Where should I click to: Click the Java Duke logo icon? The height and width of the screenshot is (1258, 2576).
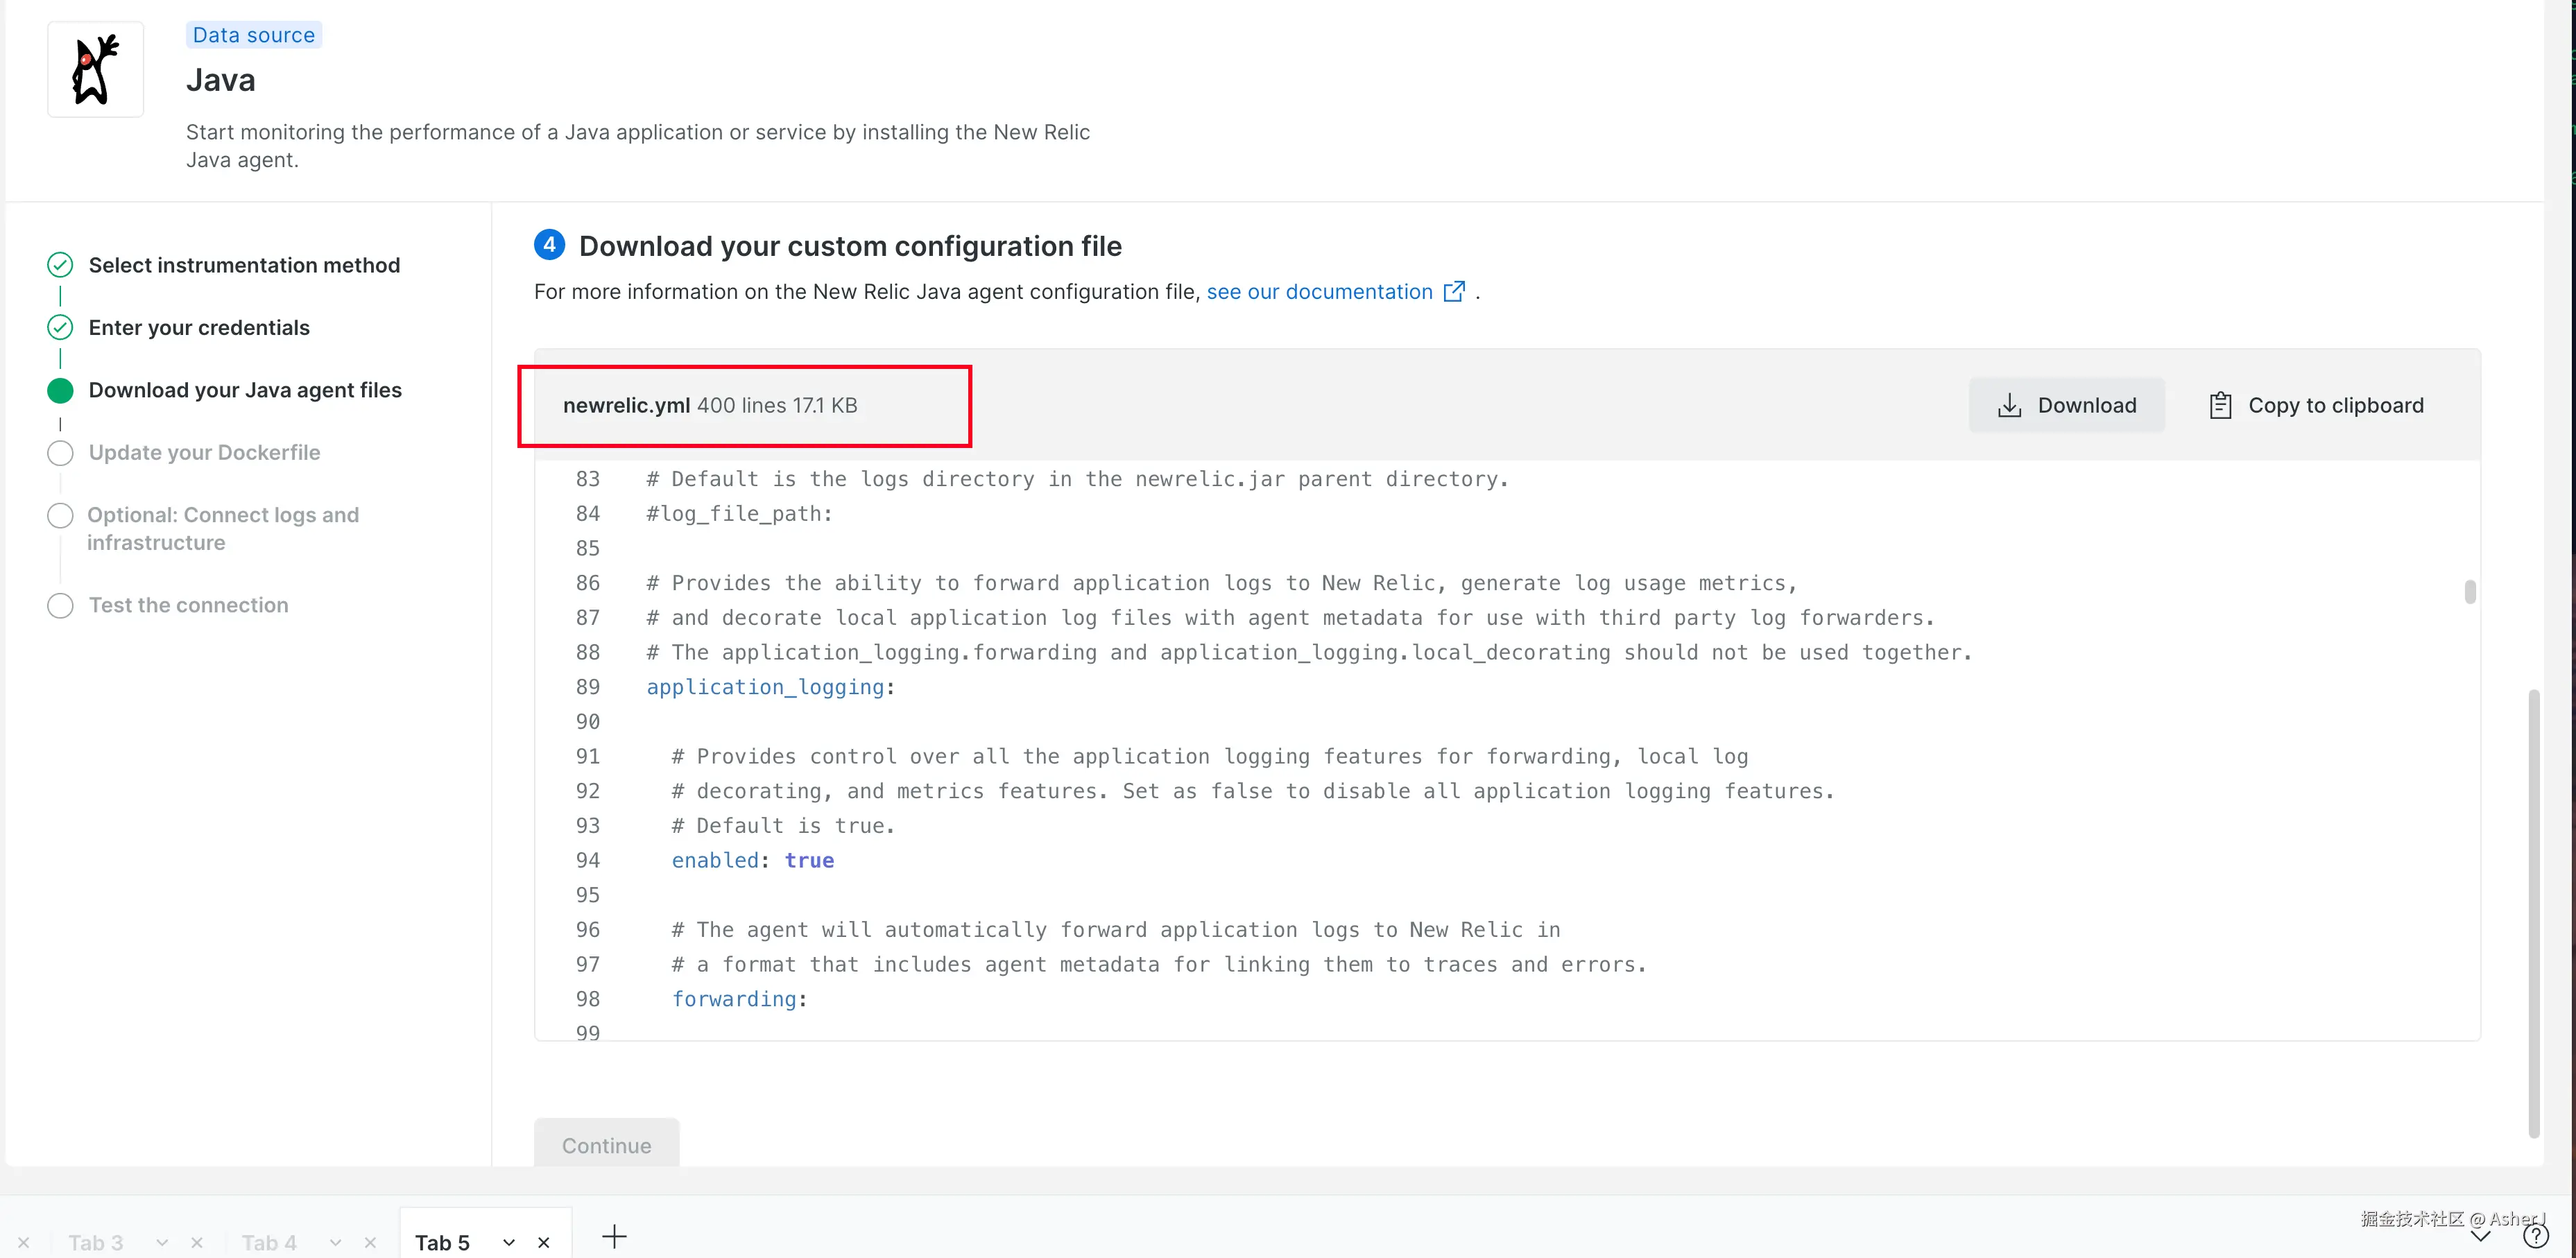95,69
